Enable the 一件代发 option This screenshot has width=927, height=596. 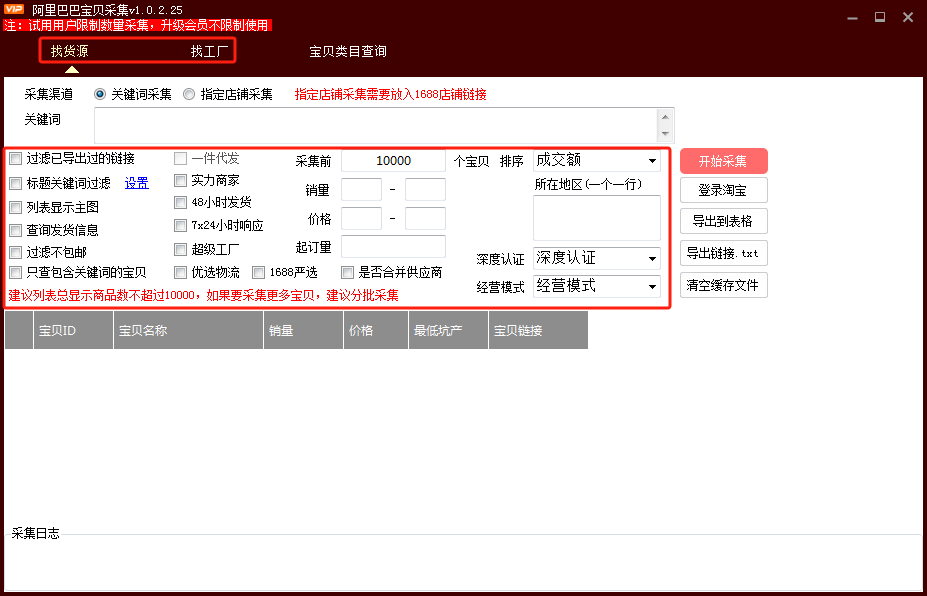point(180,158)
